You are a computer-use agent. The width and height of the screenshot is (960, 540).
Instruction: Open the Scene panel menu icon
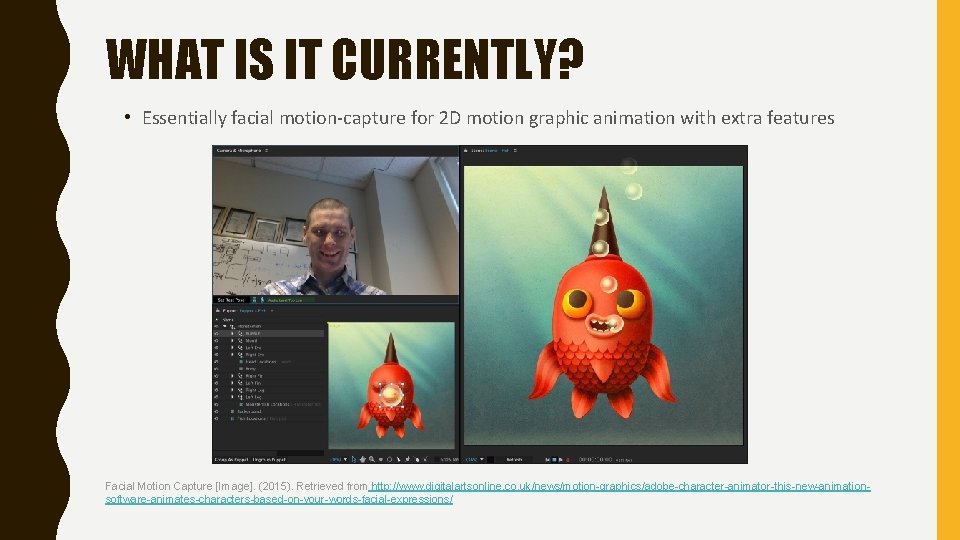pos(515,150)
